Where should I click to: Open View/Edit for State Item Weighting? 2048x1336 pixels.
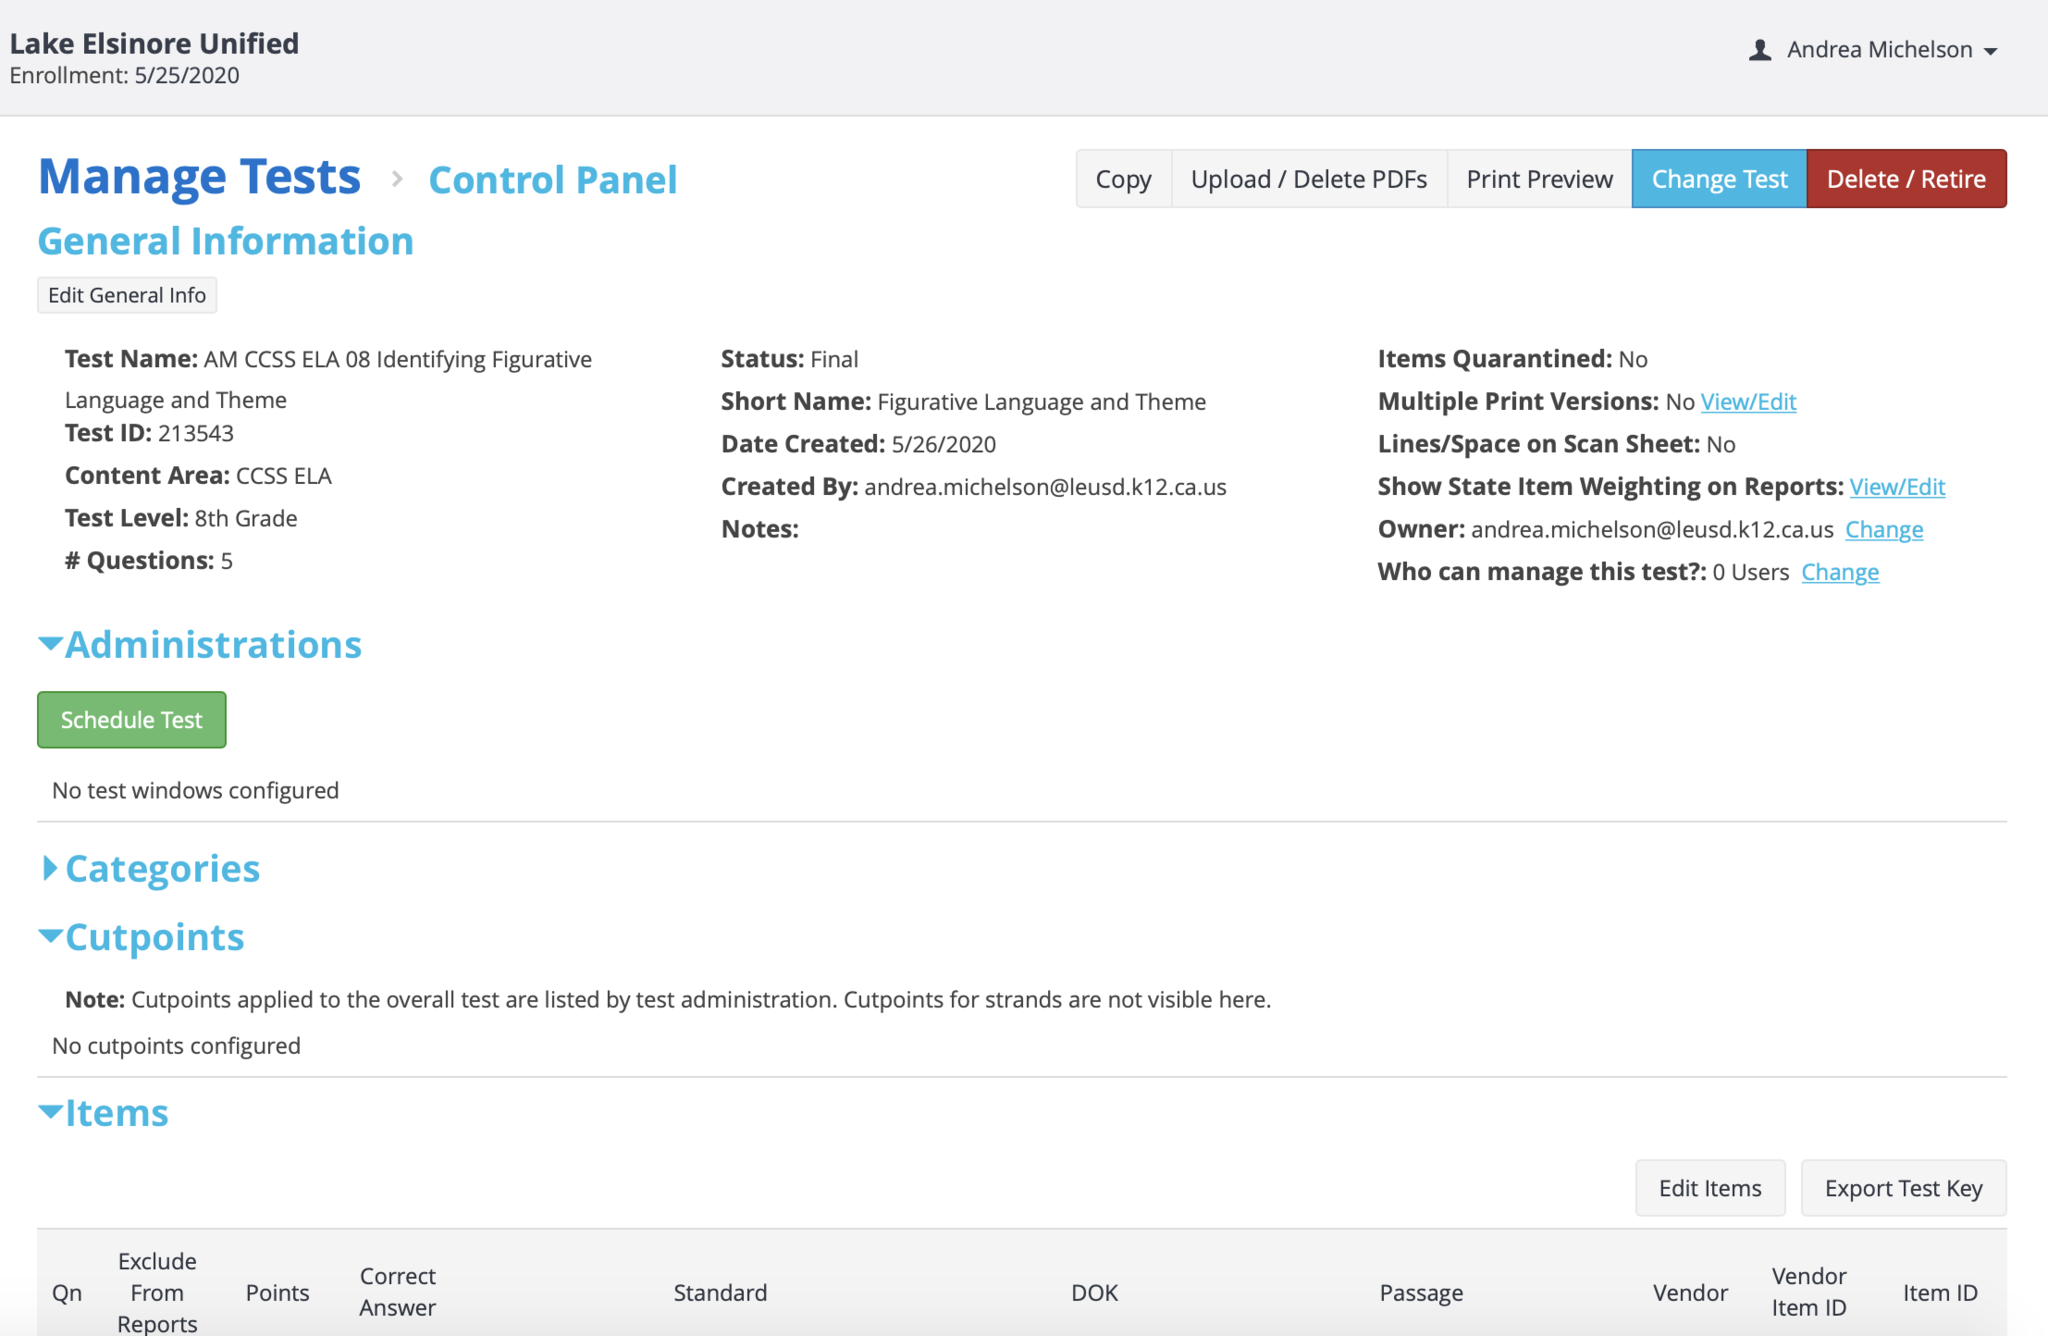(1896, 487)
